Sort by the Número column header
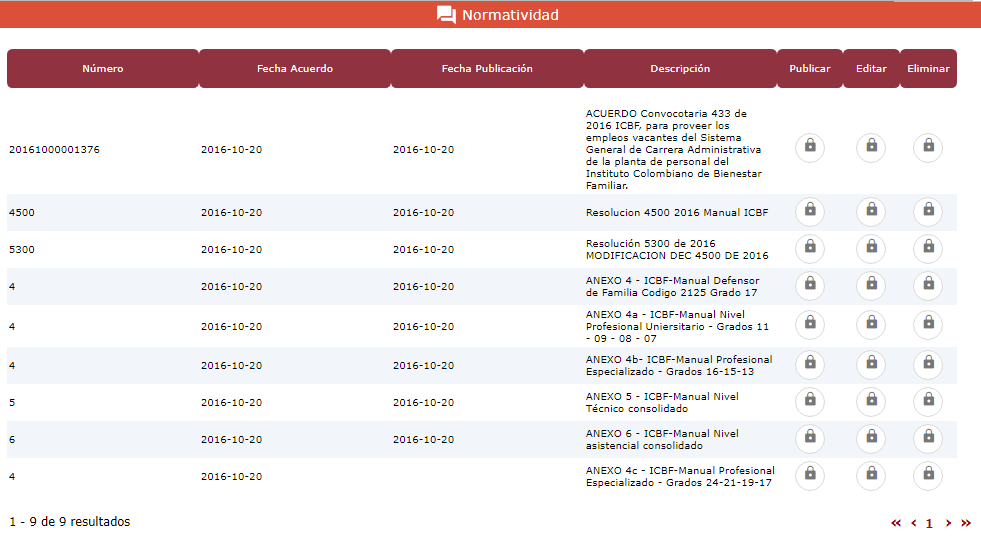 click(103, 69)
